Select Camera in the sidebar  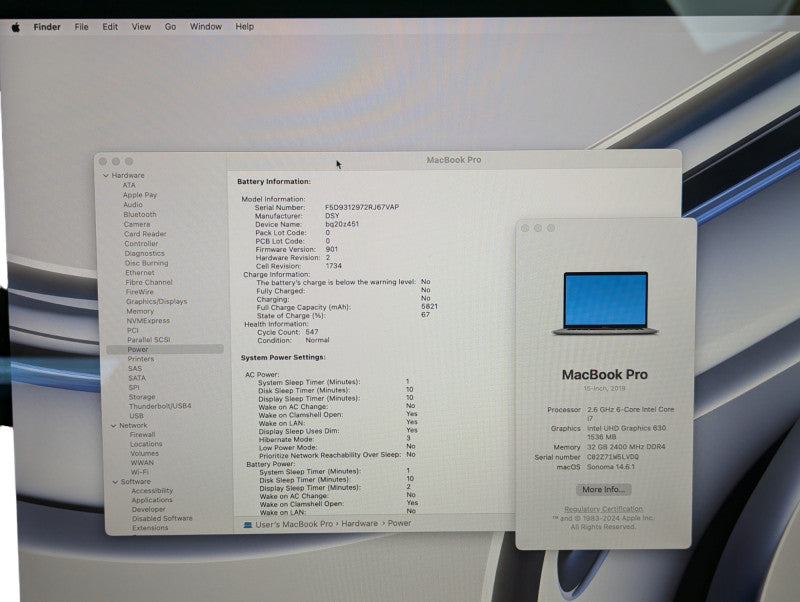[137, 224]
